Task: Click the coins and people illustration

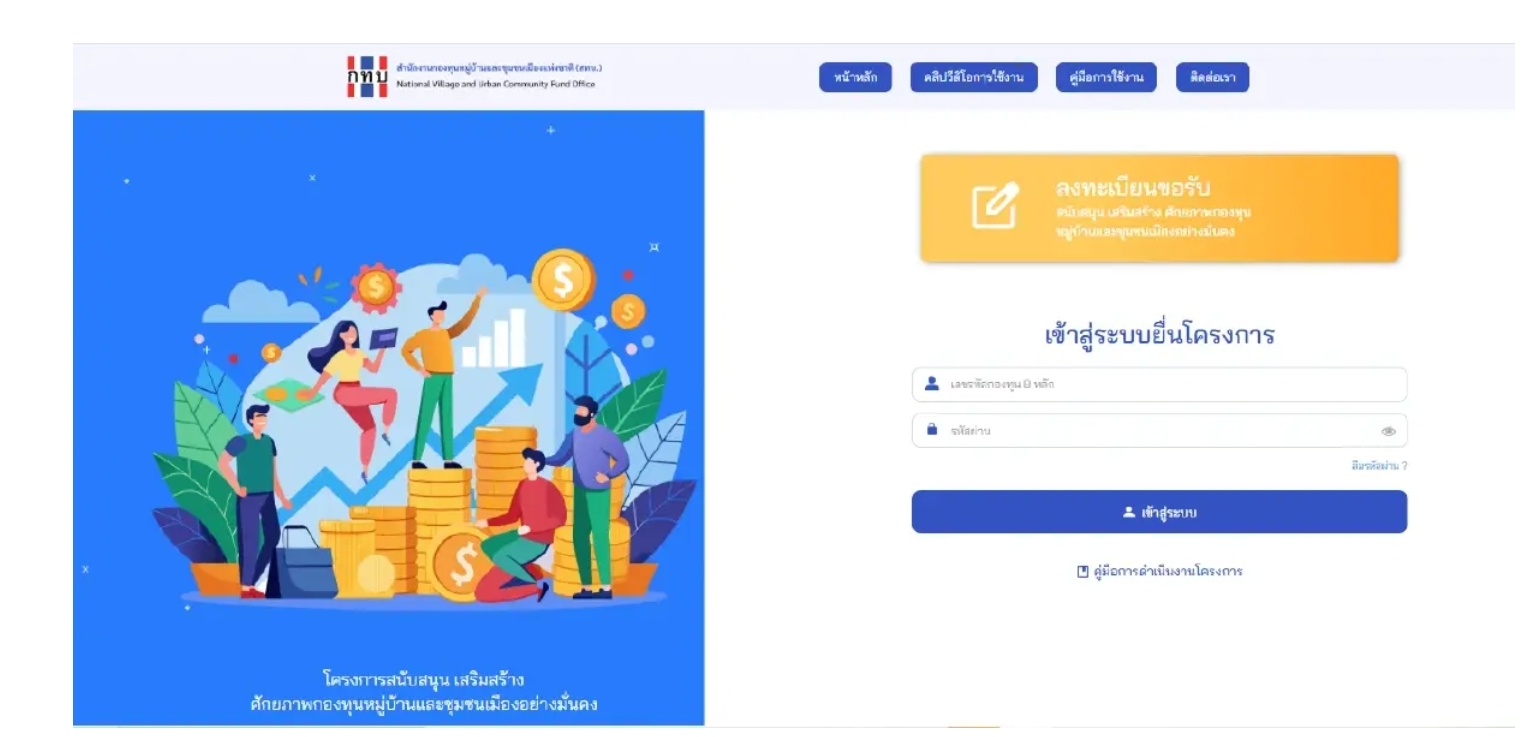Action: (x=420, y=430)
